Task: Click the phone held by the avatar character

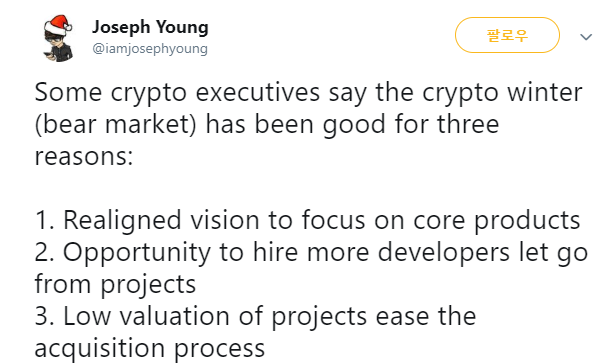Action: coord(48,56)
